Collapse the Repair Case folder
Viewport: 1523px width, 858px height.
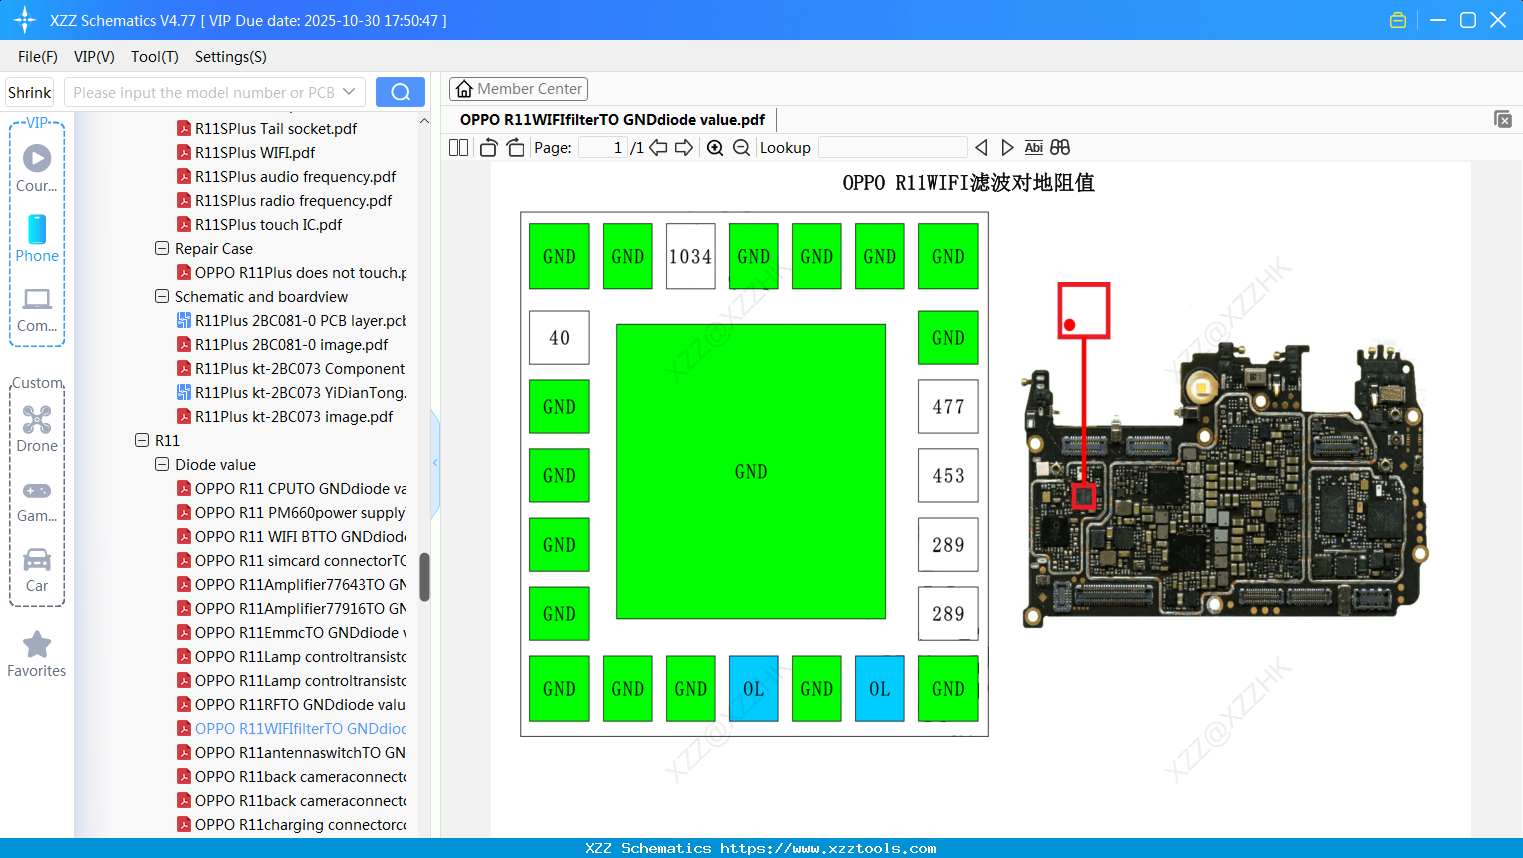coord(162,248)
